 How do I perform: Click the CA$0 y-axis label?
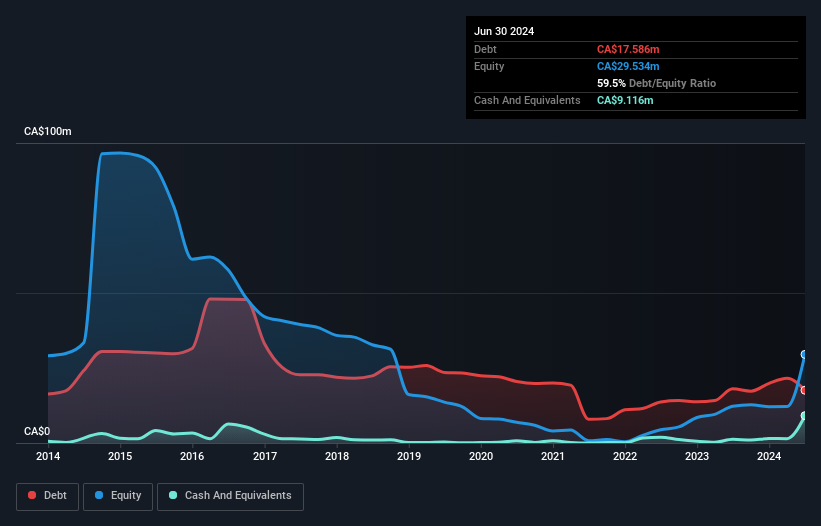pos(37,431)
